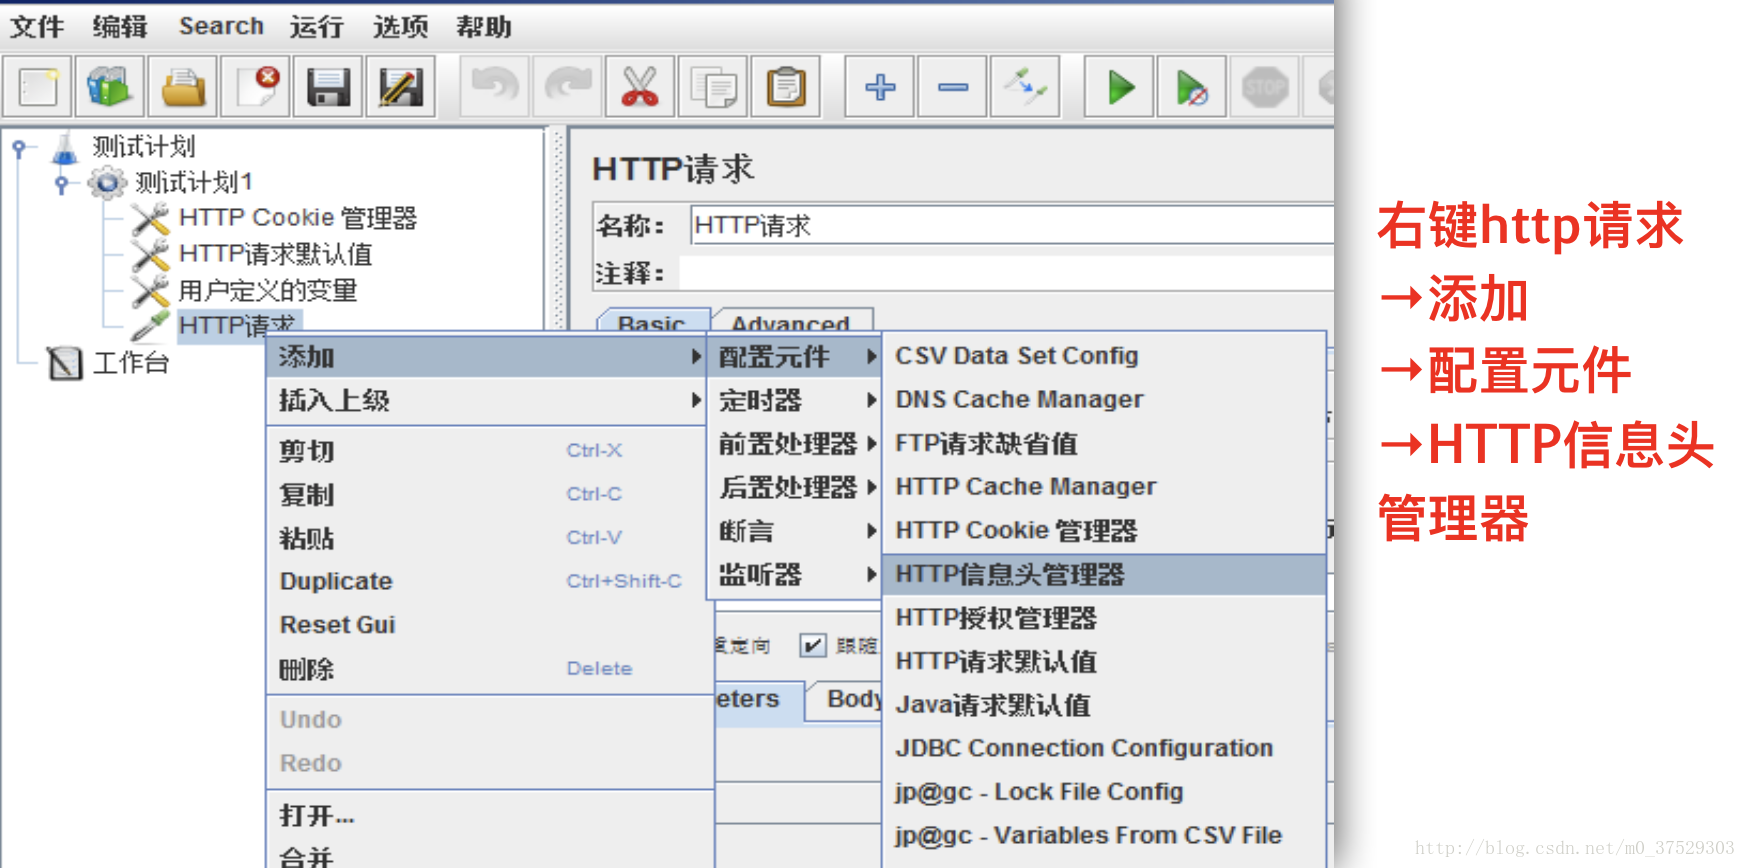1746x868 pixels.
Task: Choose DNS Cache Manager
Action: (1104, 399)
